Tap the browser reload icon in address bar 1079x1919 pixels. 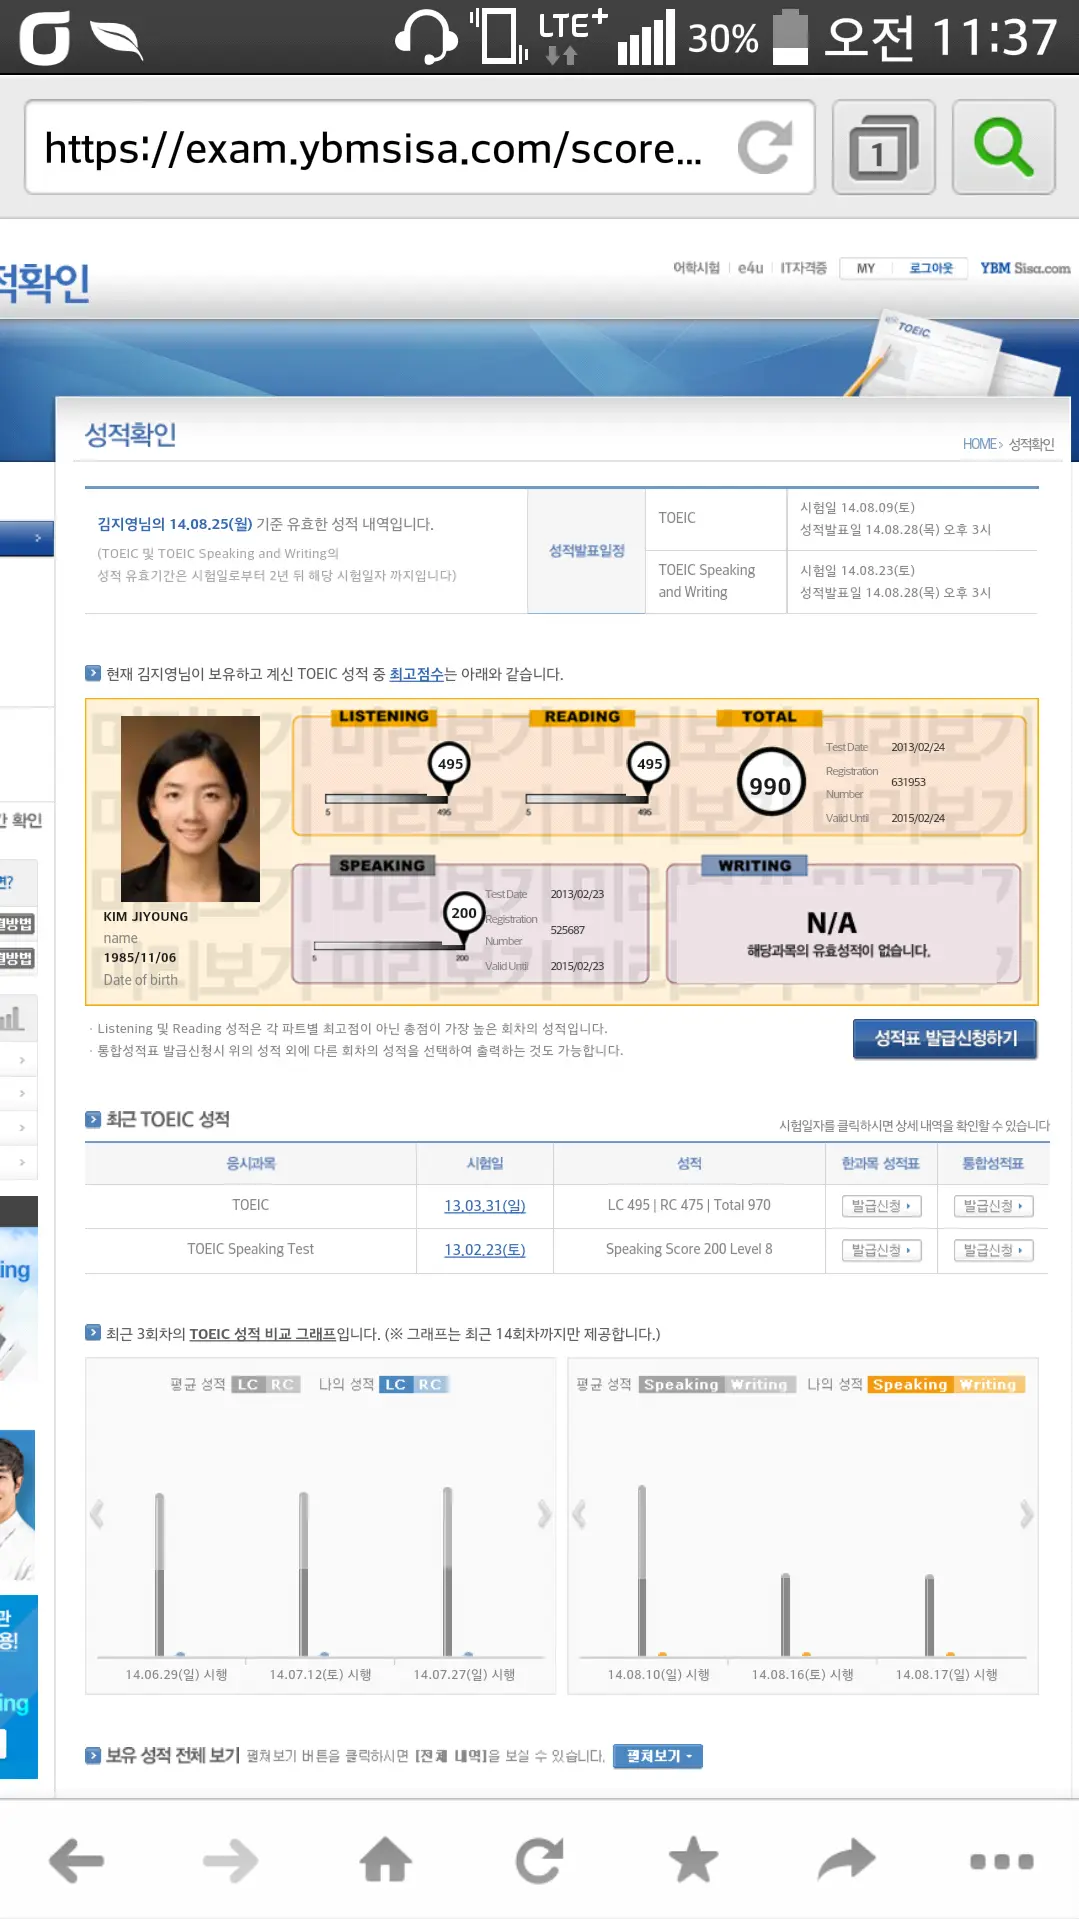tap(765, 148)
